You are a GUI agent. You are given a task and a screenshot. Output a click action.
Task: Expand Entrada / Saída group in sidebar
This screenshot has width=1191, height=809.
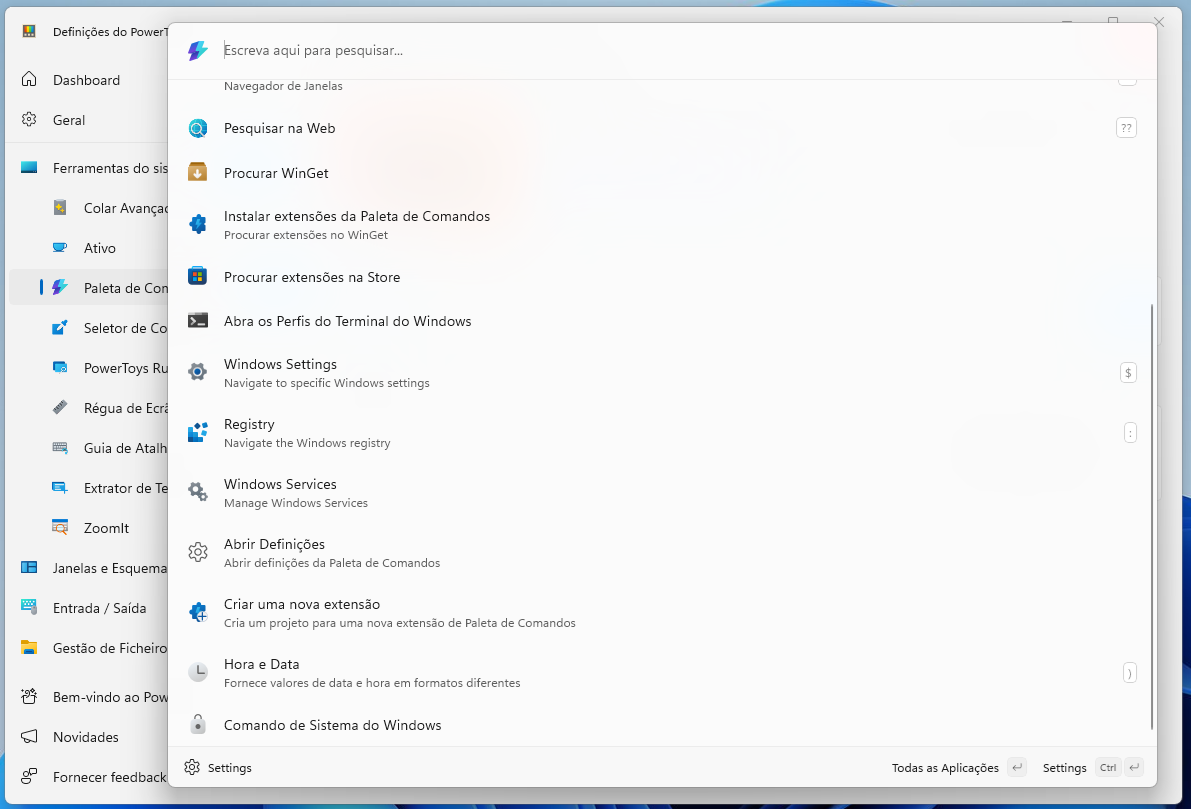88,608
